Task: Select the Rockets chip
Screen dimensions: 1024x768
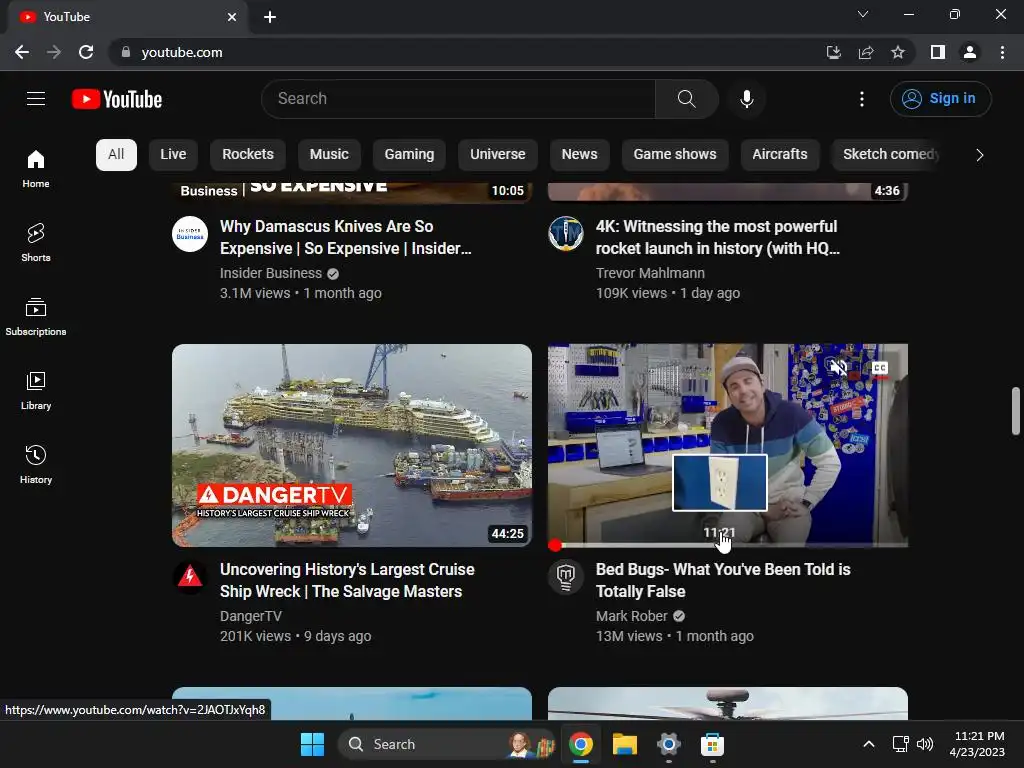Action: click(x=248, y=155)
